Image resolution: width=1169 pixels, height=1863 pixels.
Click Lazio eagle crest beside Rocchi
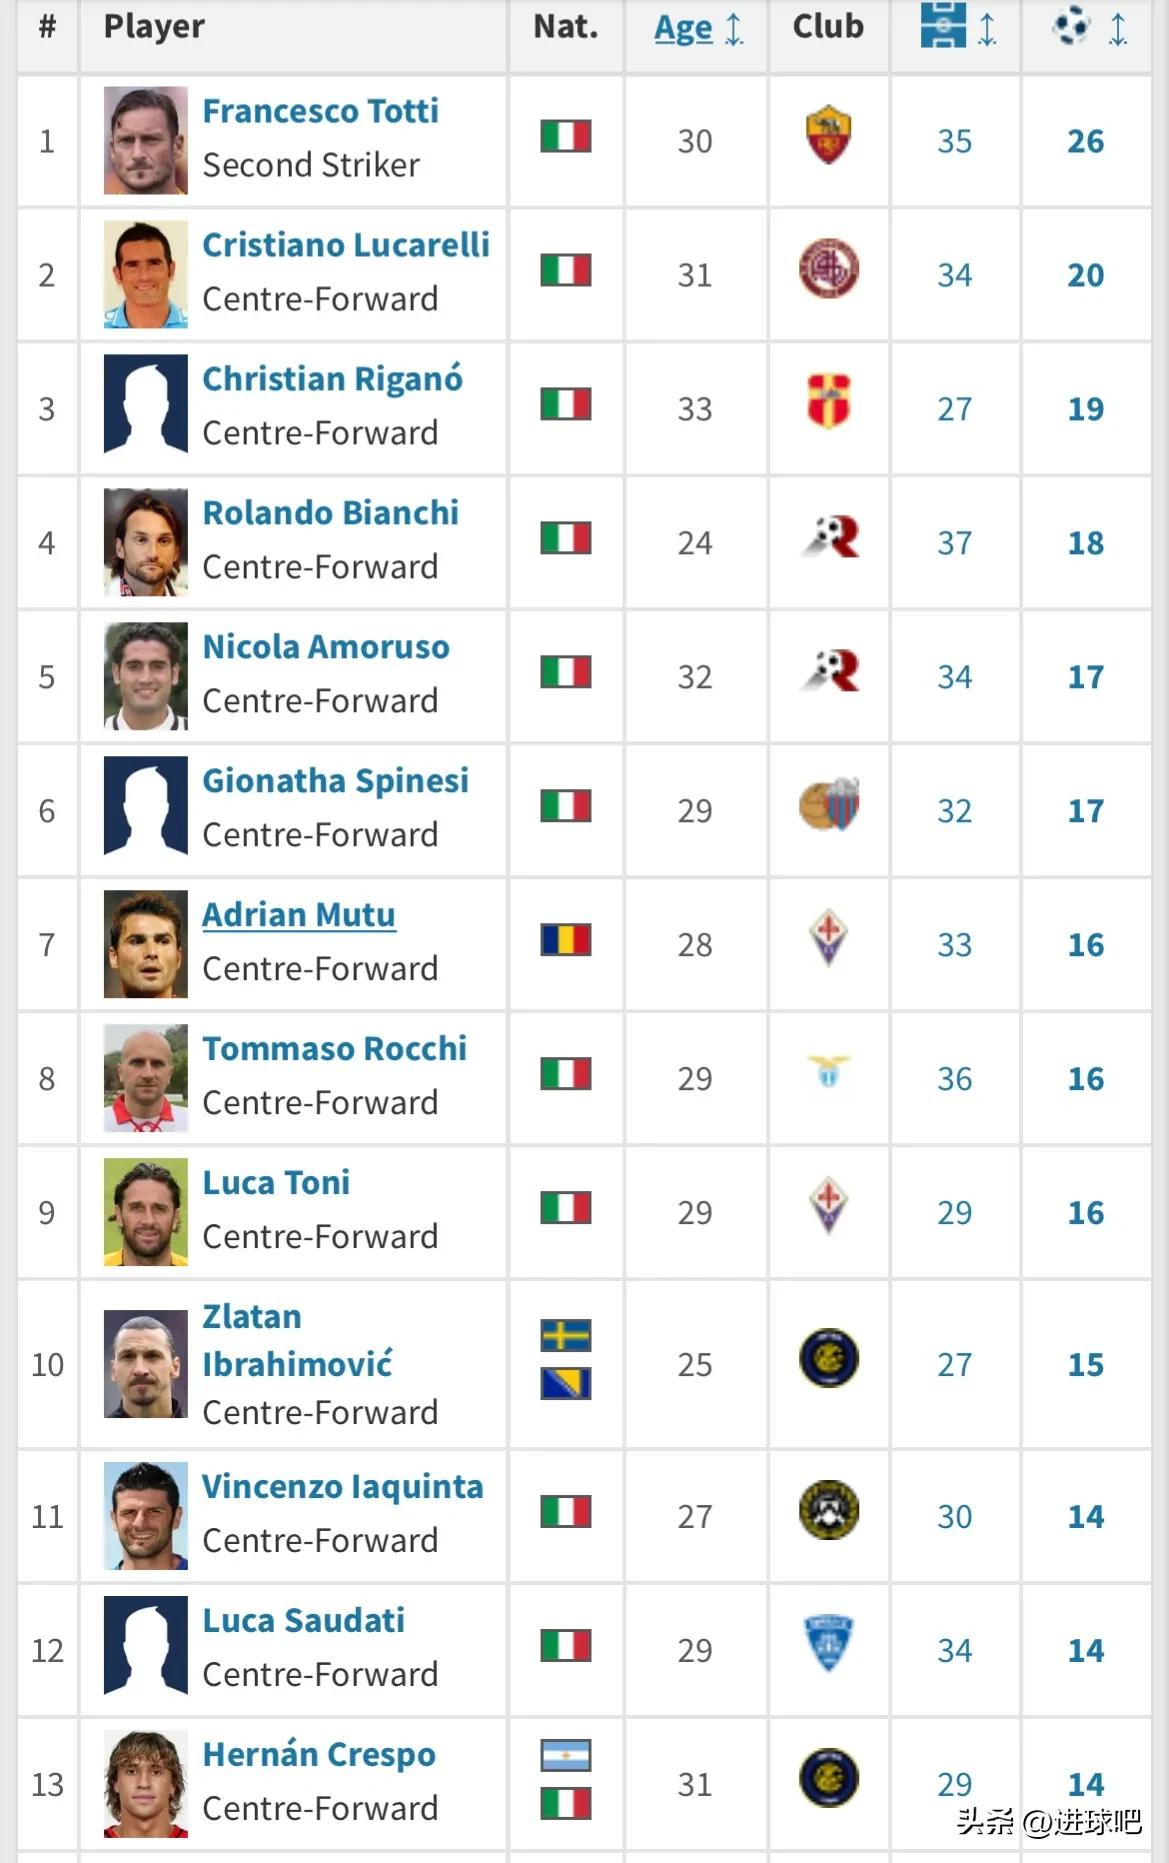point(828,1072)
